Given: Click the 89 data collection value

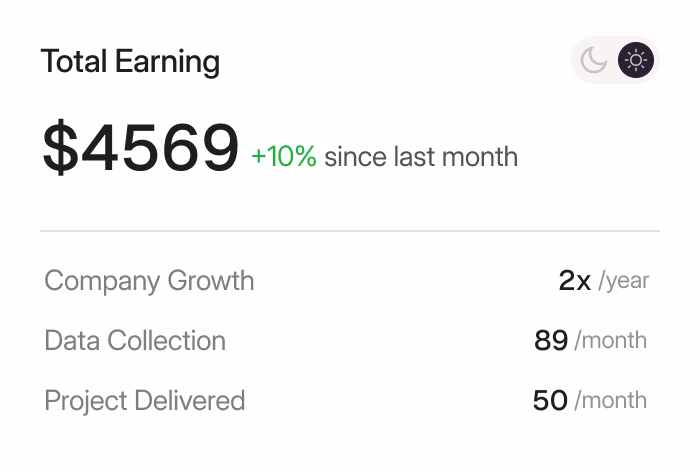Looking at the screenshot, I should (551, 341).
